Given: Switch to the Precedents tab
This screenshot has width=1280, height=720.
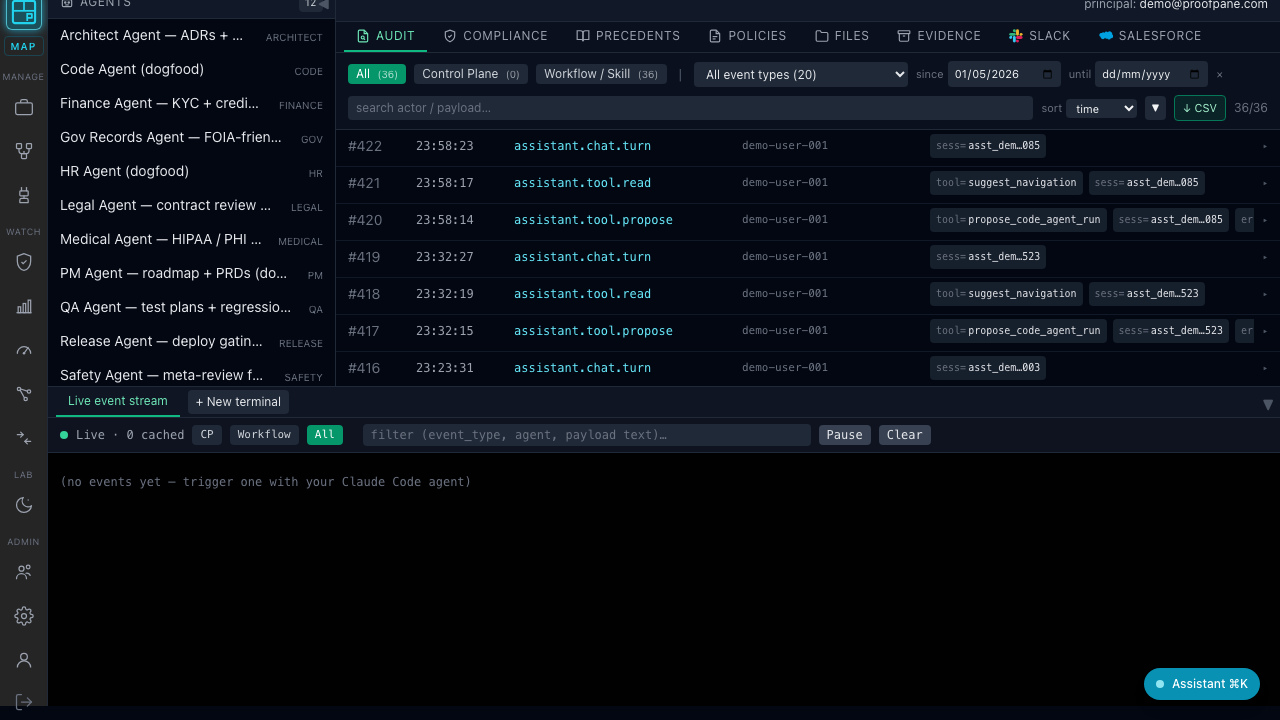Looking at the screenshot, I should coord(628,36).
